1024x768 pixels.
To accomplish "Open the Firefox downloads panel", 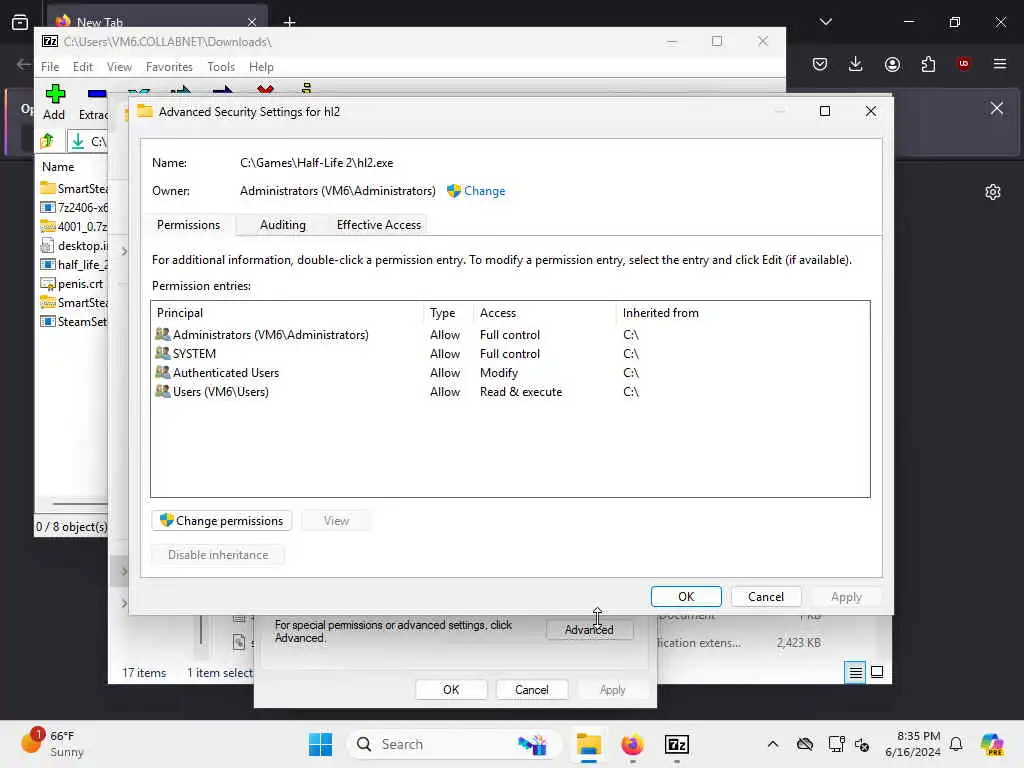I will click(856, 64).
